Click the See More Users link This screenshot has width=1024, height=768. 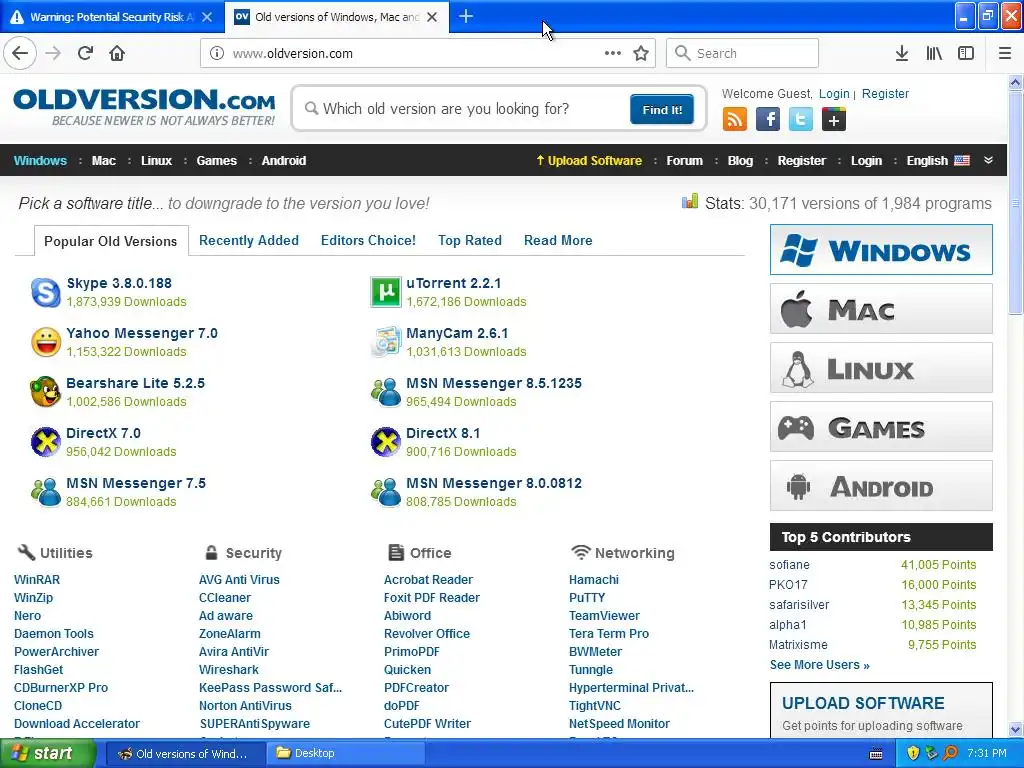[820, 665]
